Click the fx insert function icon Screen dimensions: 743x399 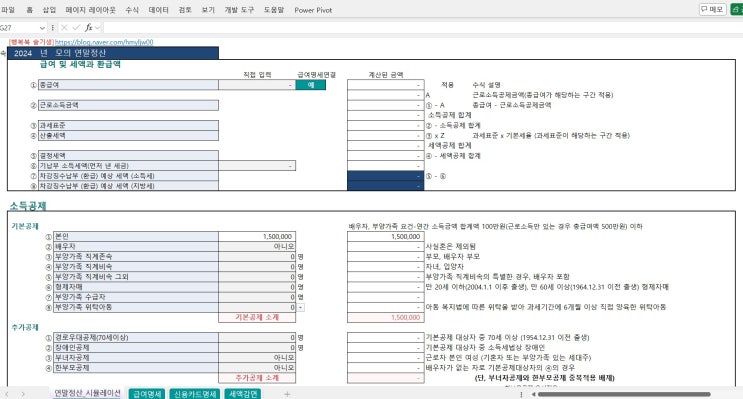(x=88, y=28)
